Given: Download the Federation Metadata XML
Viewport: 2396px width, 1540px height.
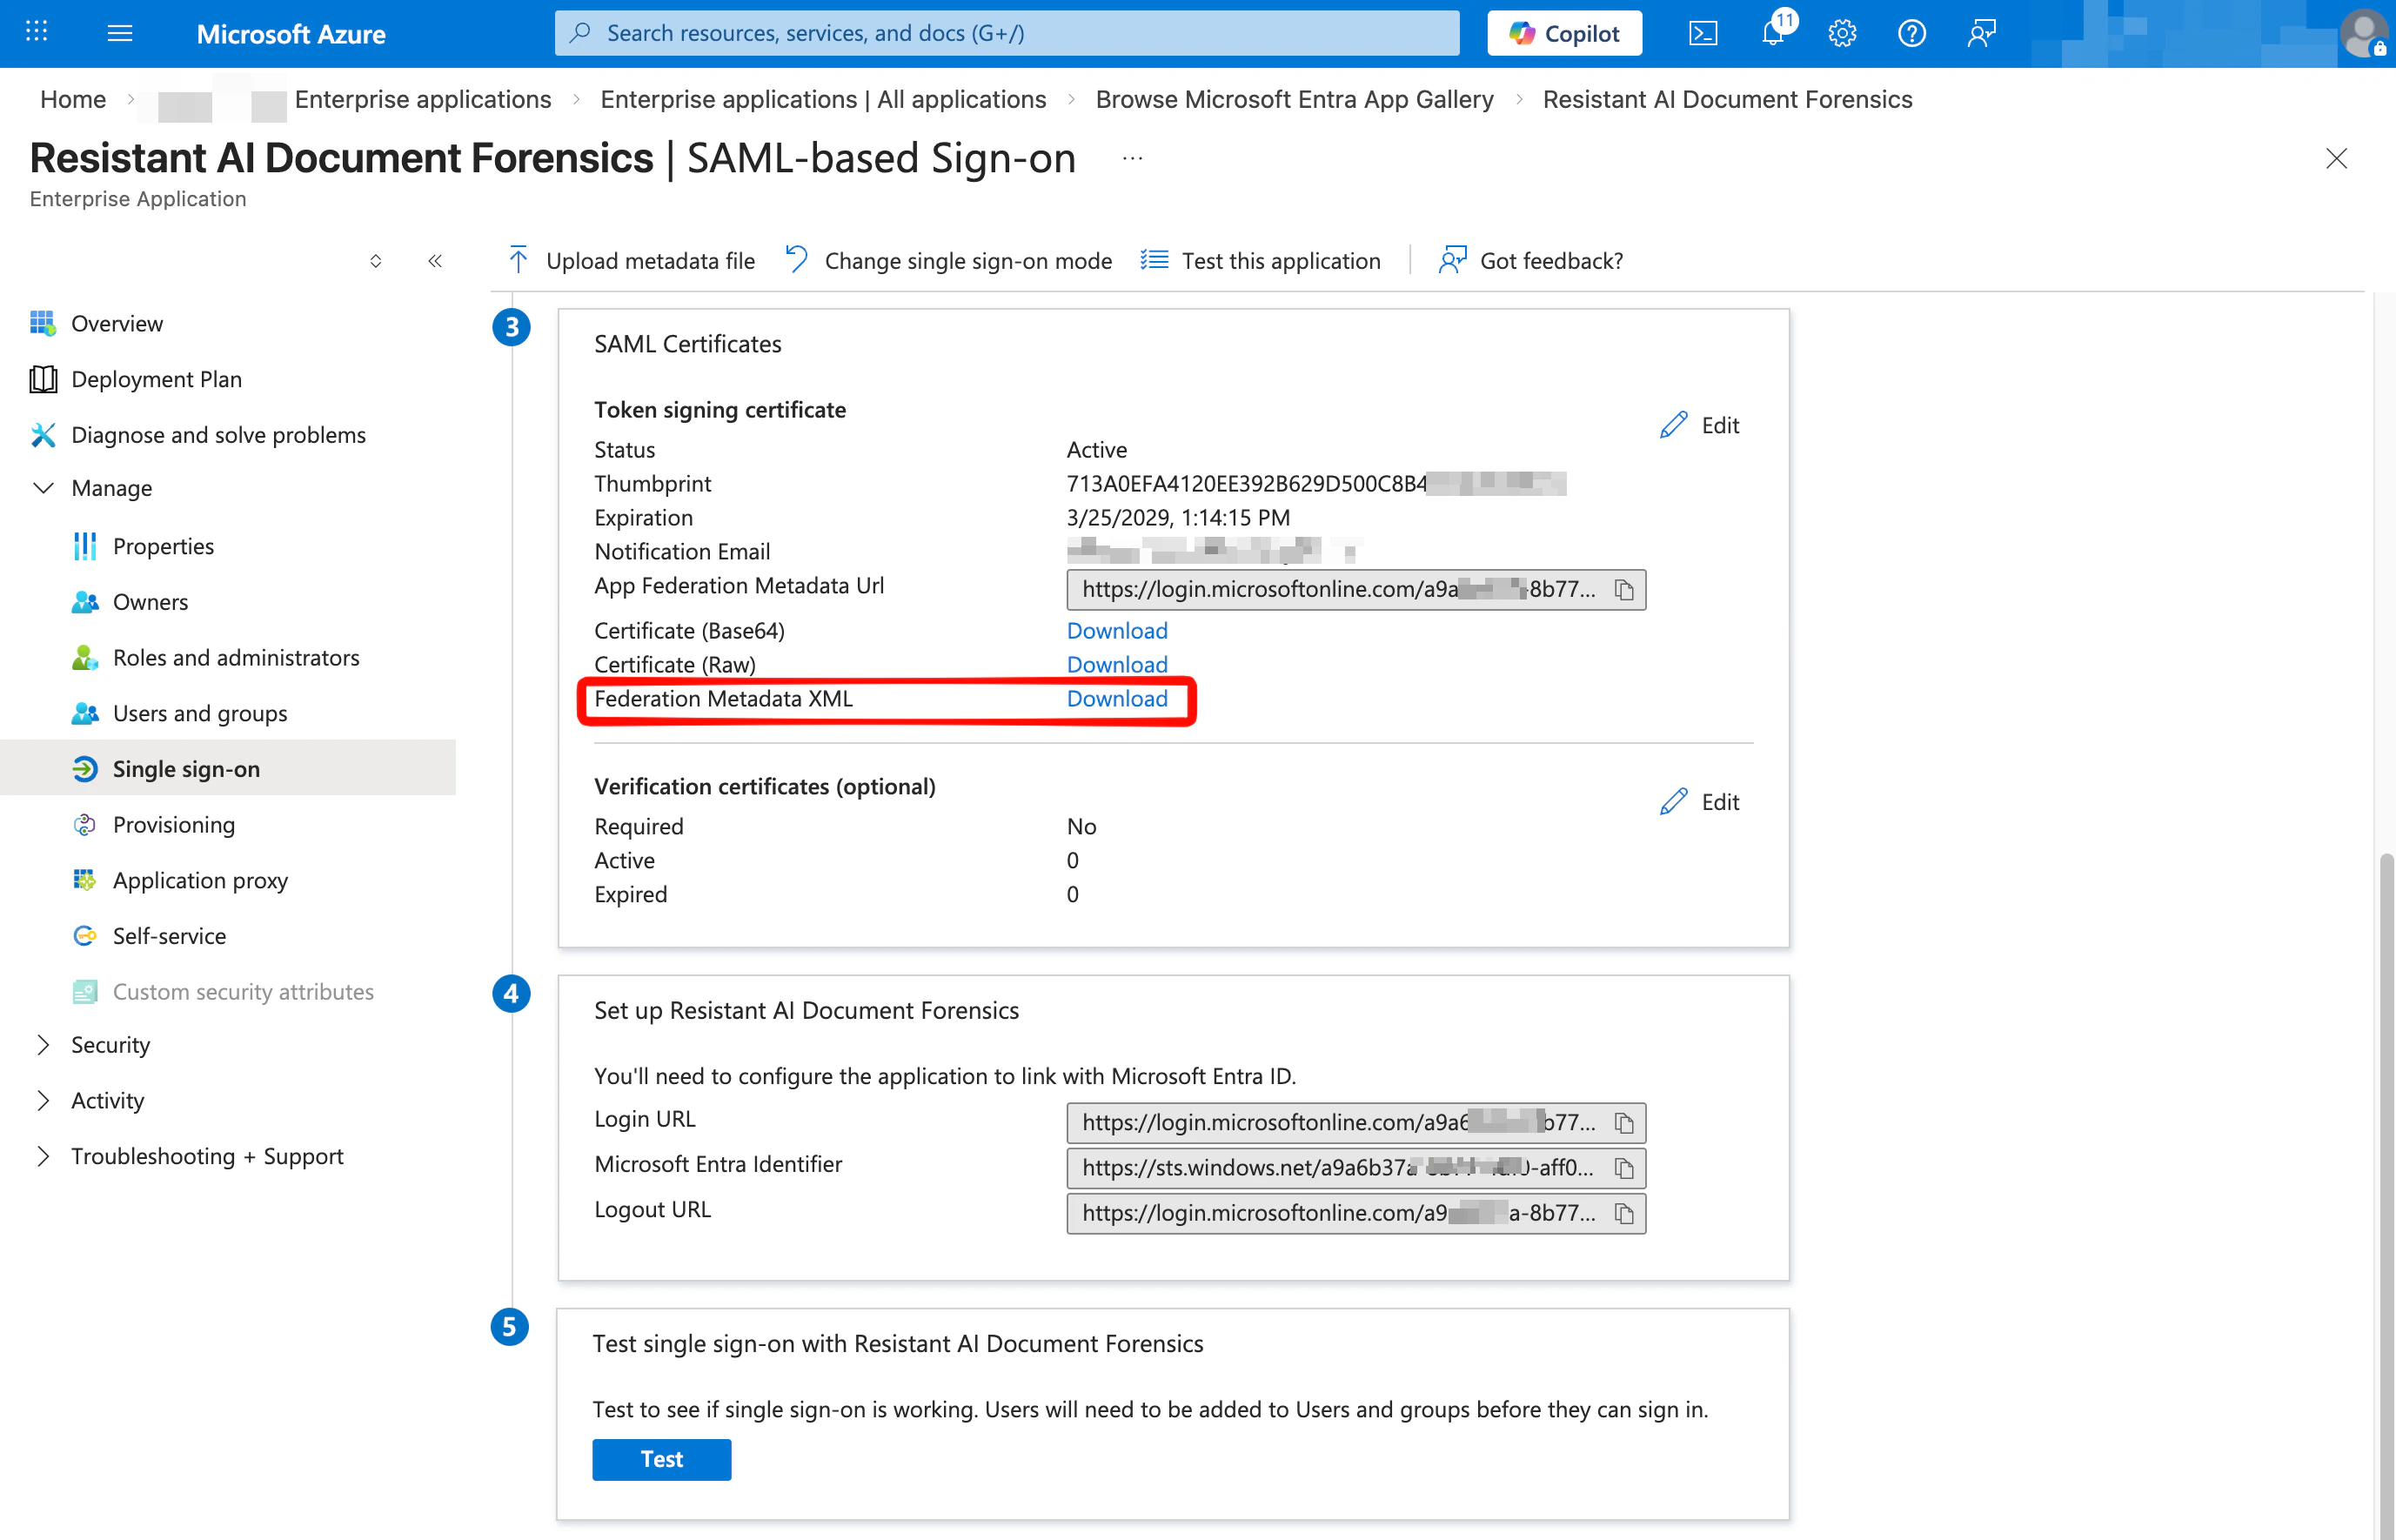Looking at the screenshot, I should tap(1116, 699).
